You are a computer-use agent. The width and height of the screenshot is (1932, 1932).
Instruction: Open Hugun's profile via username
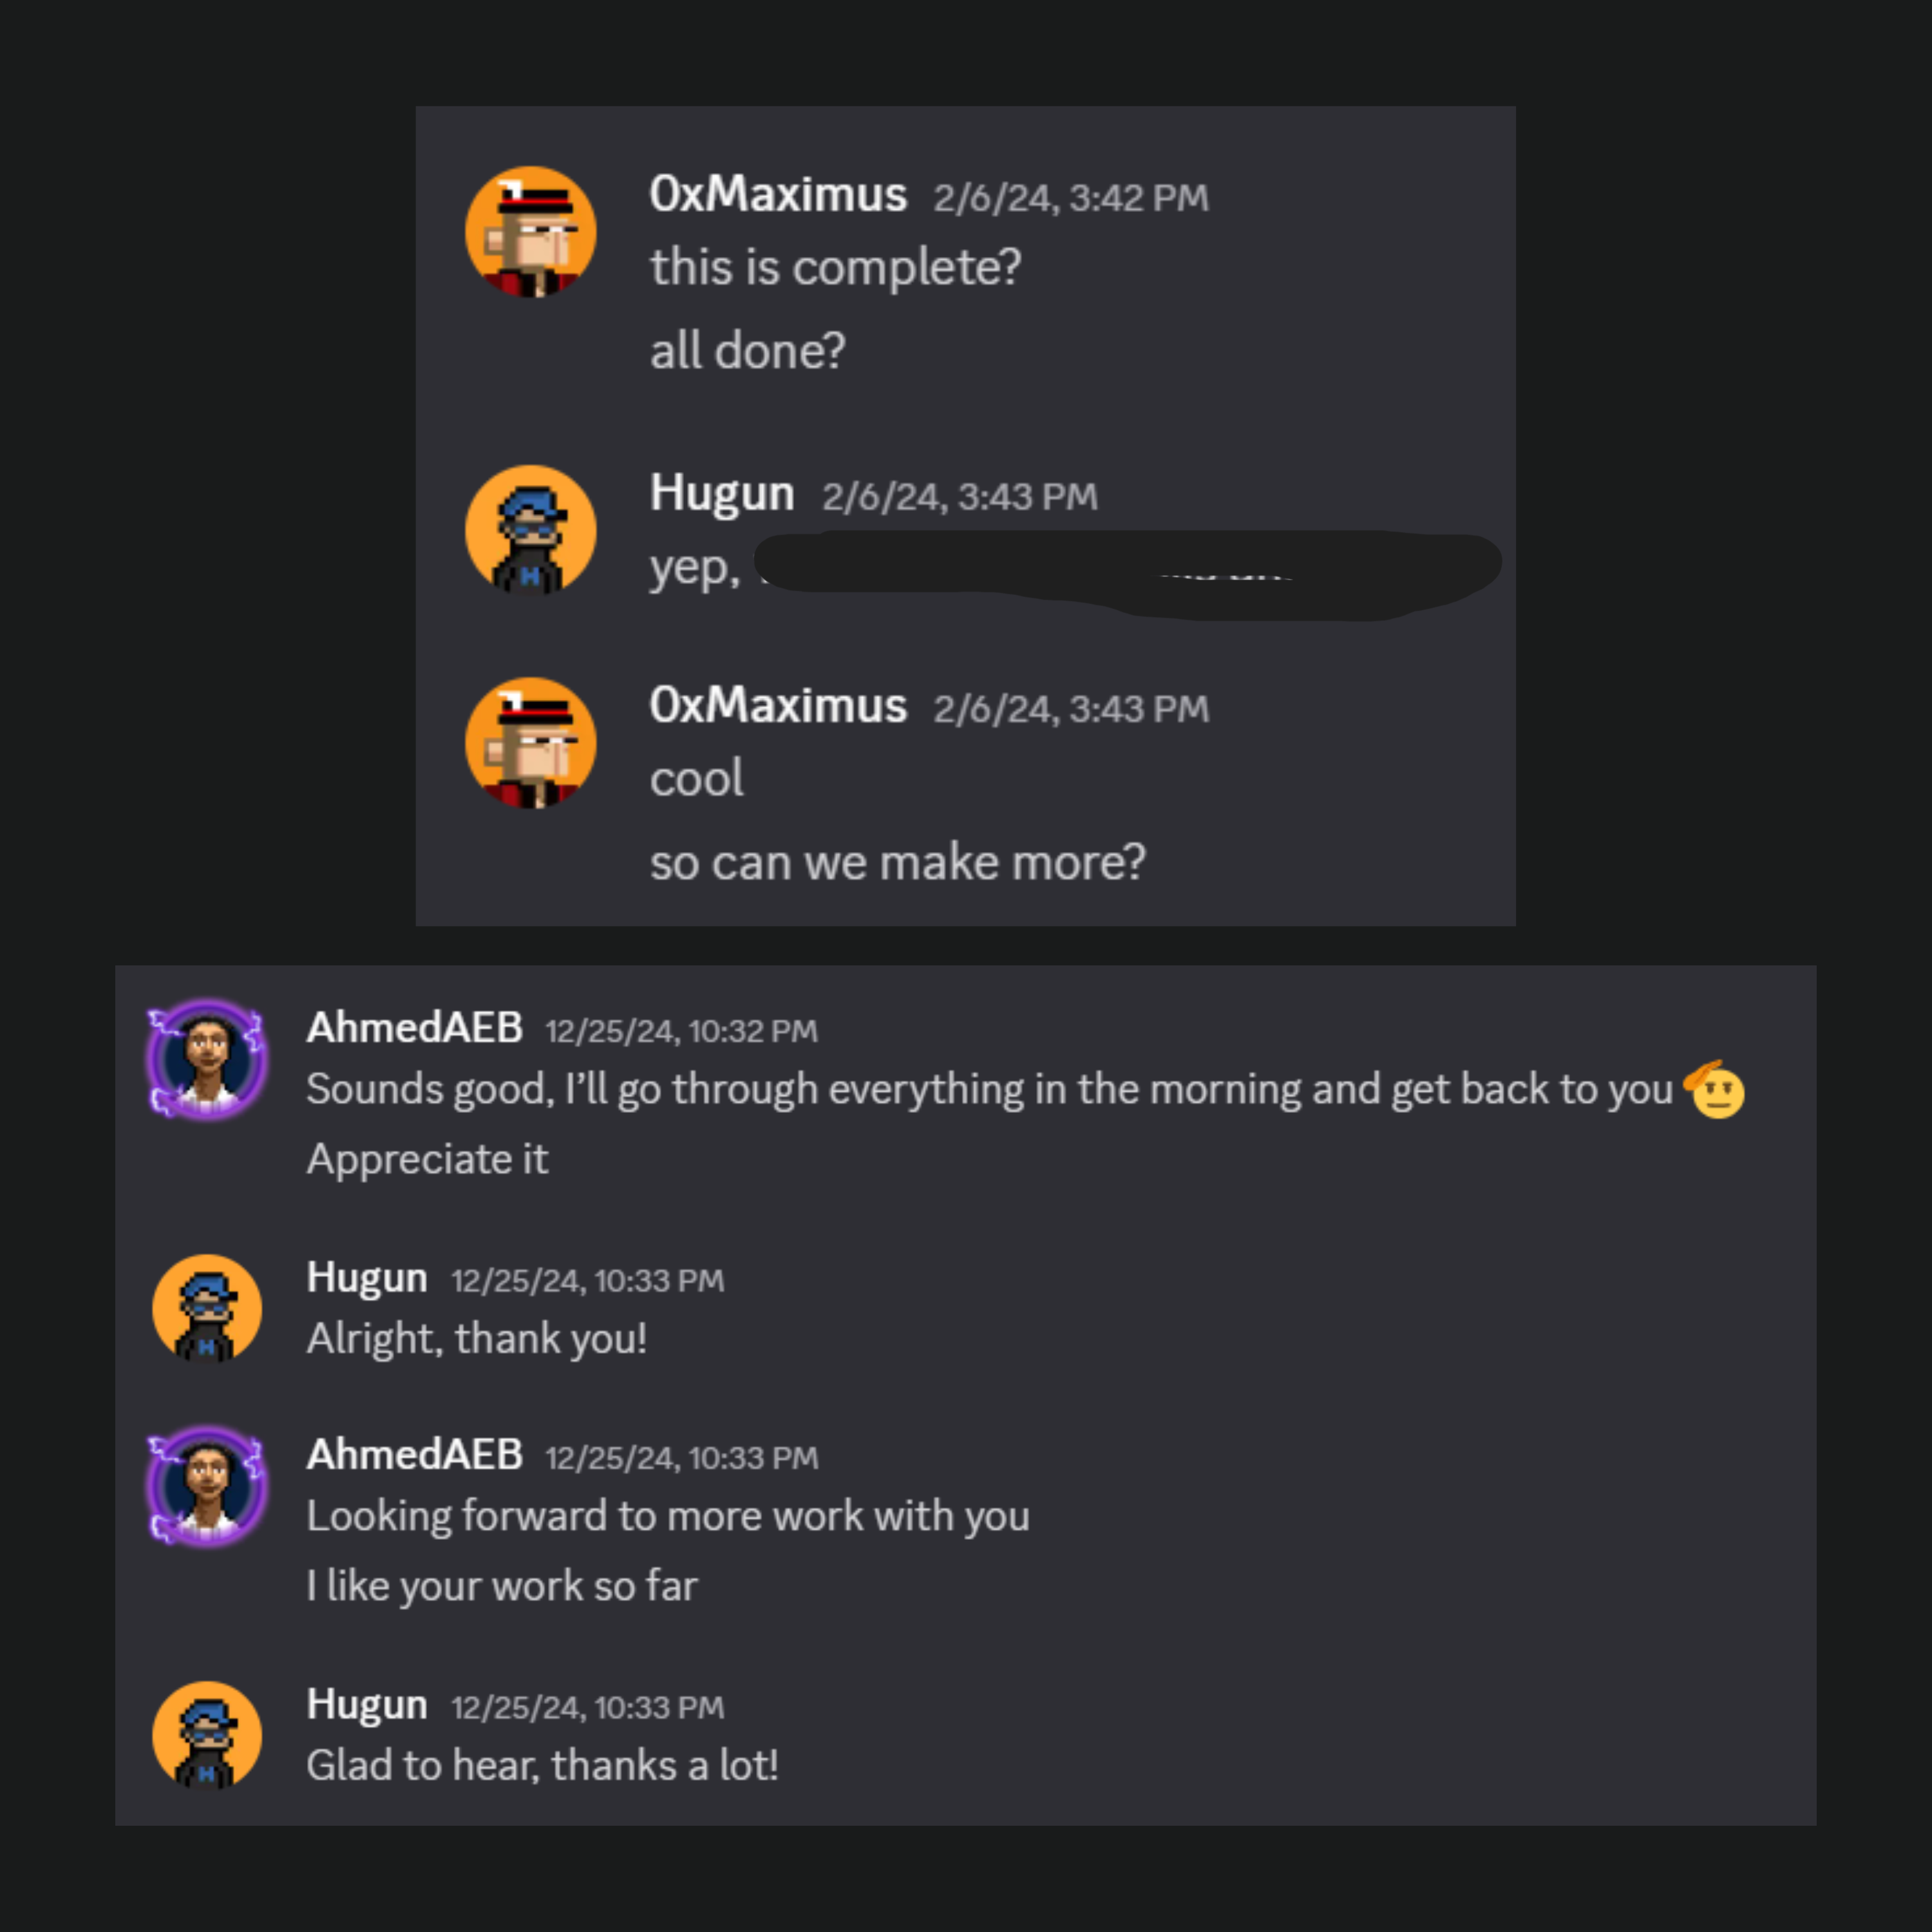point(722,493)
